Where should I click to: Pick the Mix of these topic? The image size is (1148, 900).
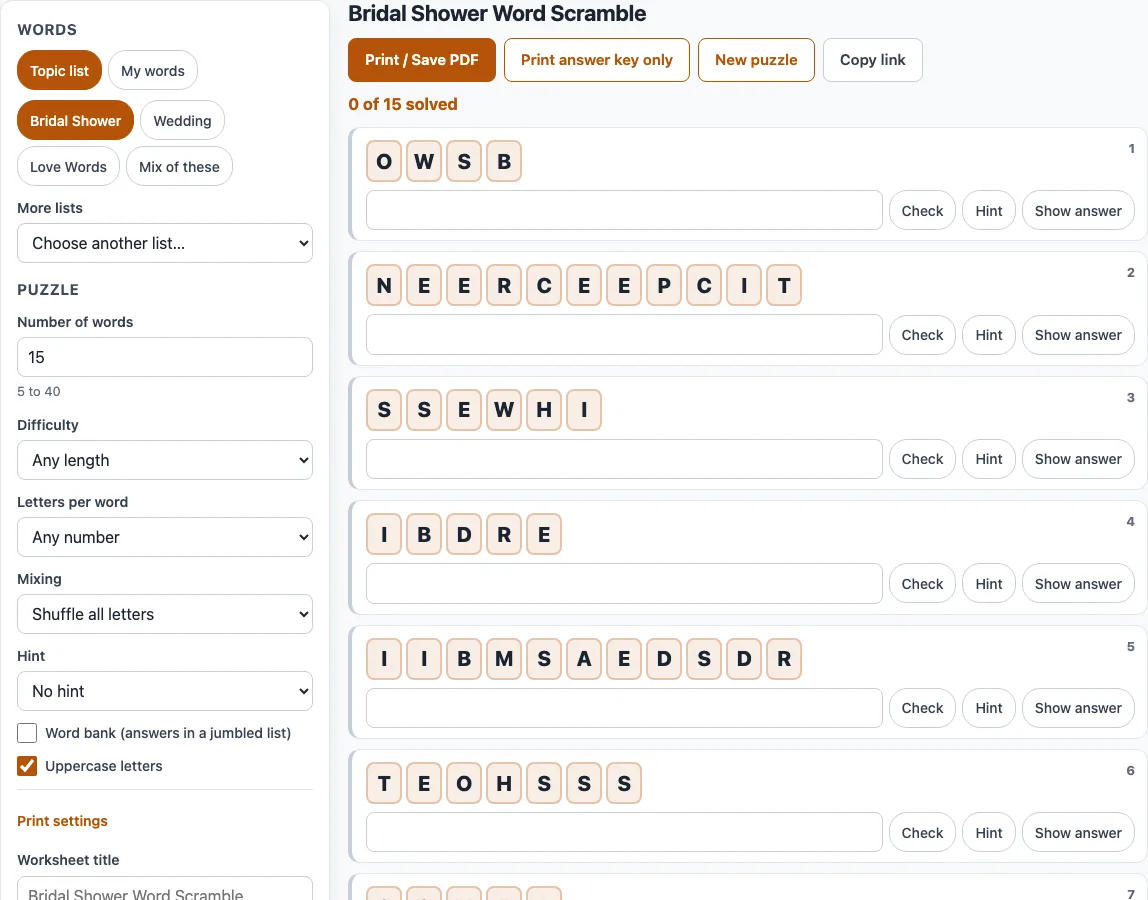point(179,166)
